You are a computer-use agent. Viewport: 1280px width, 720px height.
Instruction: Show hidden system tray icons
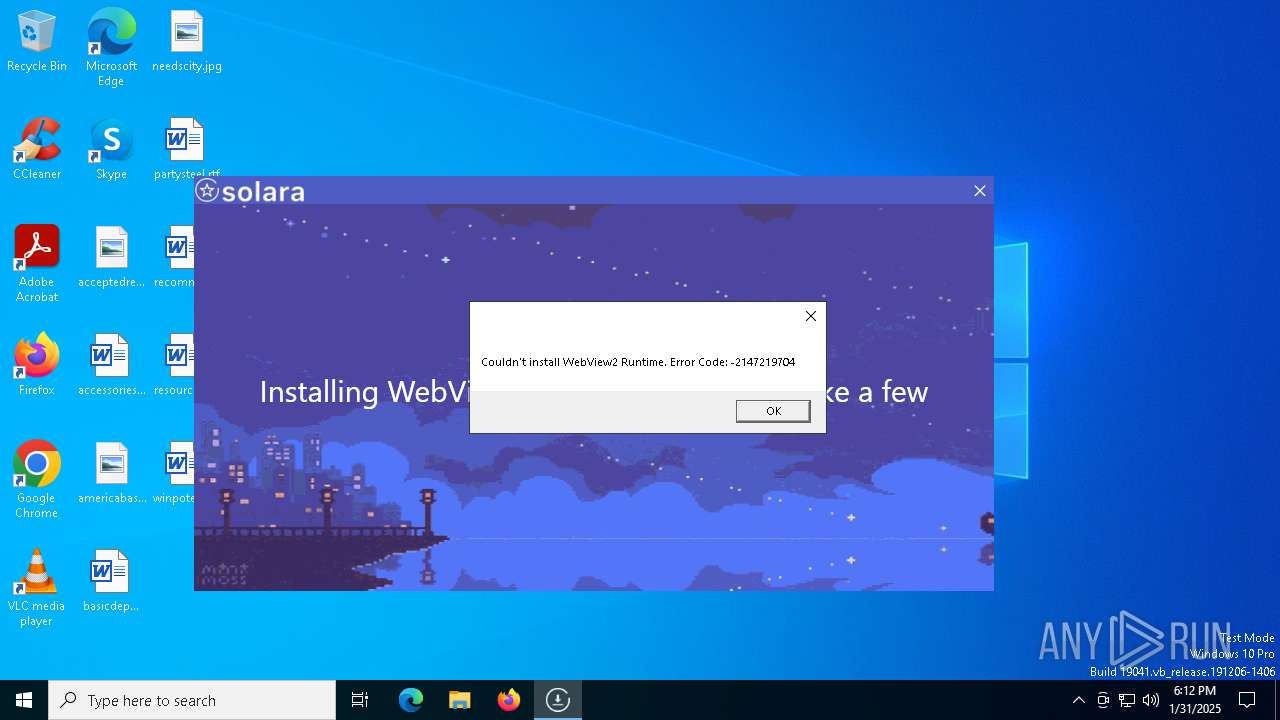[x=1078, y=700]
